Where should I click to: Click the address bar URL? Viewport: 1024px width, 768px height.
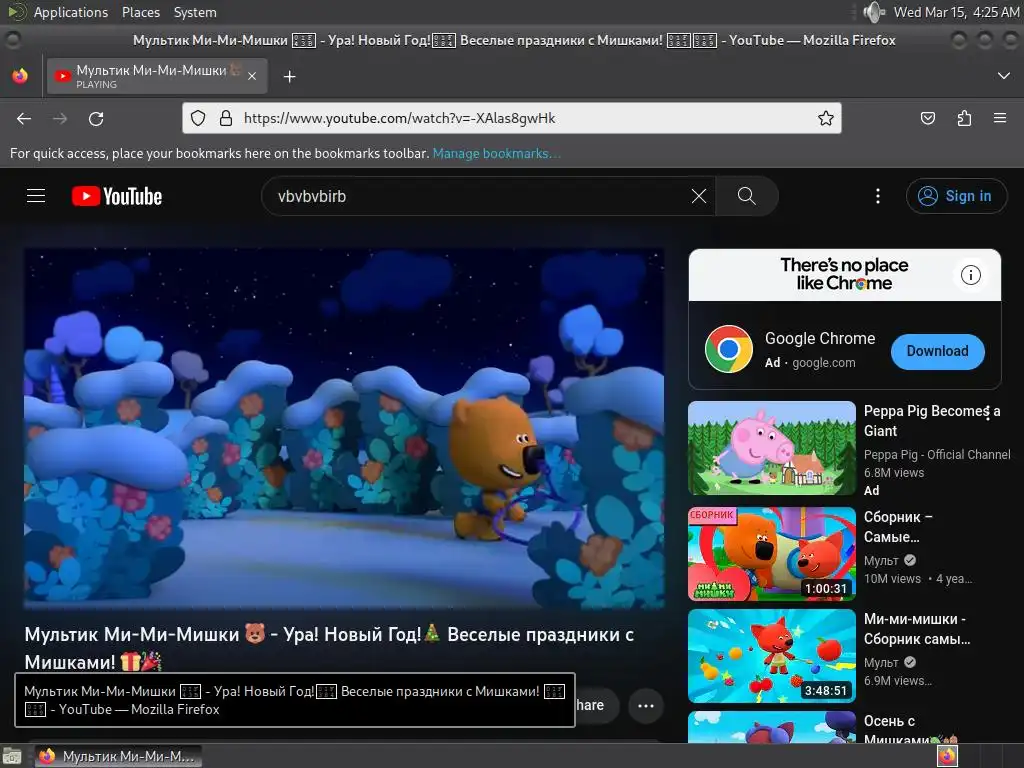click(x=399, y=118)
